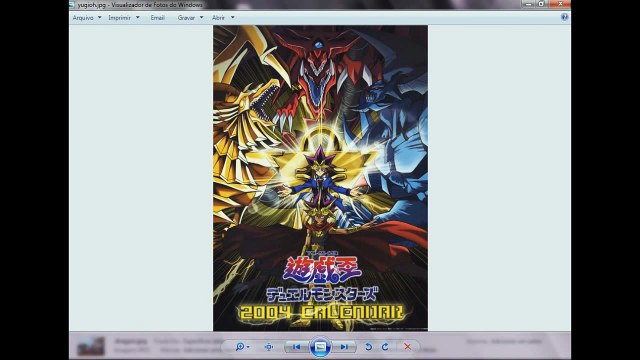Click the Email menu item
640x360 pixels.
157,18
